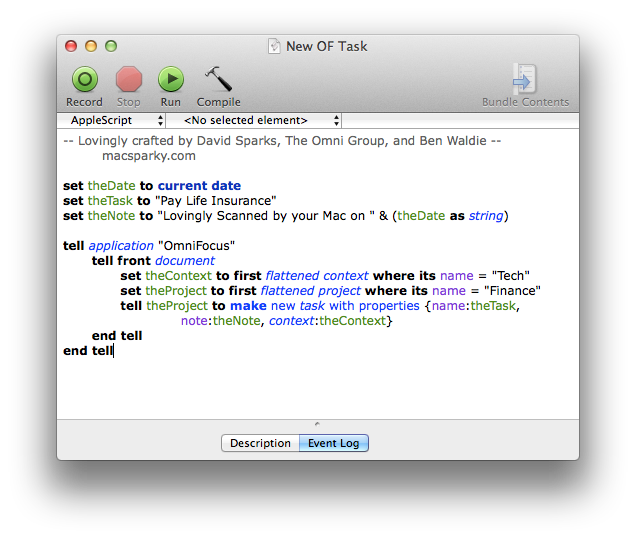Zoom the New OF Task window
The width and height of the screenshot is (636, 539).
(x=111, y=46)
